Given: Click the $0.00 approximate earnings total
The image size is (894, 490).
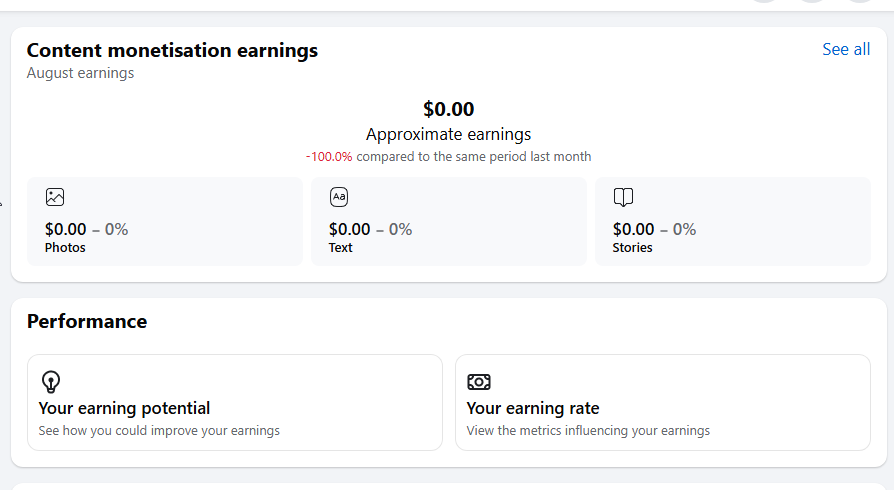Looking at the screenshot, I should pos(449,109).
